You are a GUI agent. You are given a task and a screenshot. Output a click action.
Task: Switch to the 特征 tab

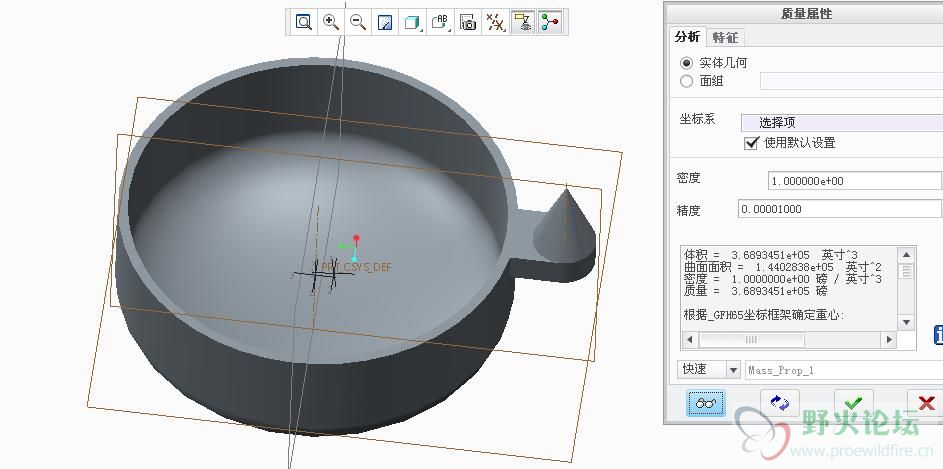(725, 37)
